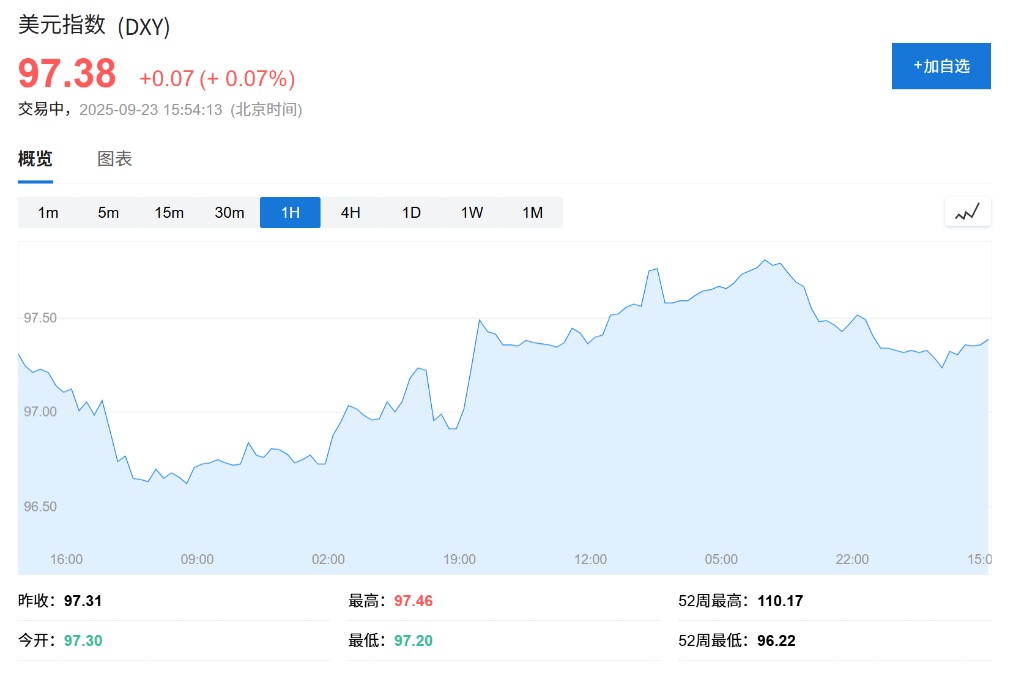Viewport: 1024px width, 678px height.
Task: Switch chart to 30m interval
Action: (x=230, y=212)
